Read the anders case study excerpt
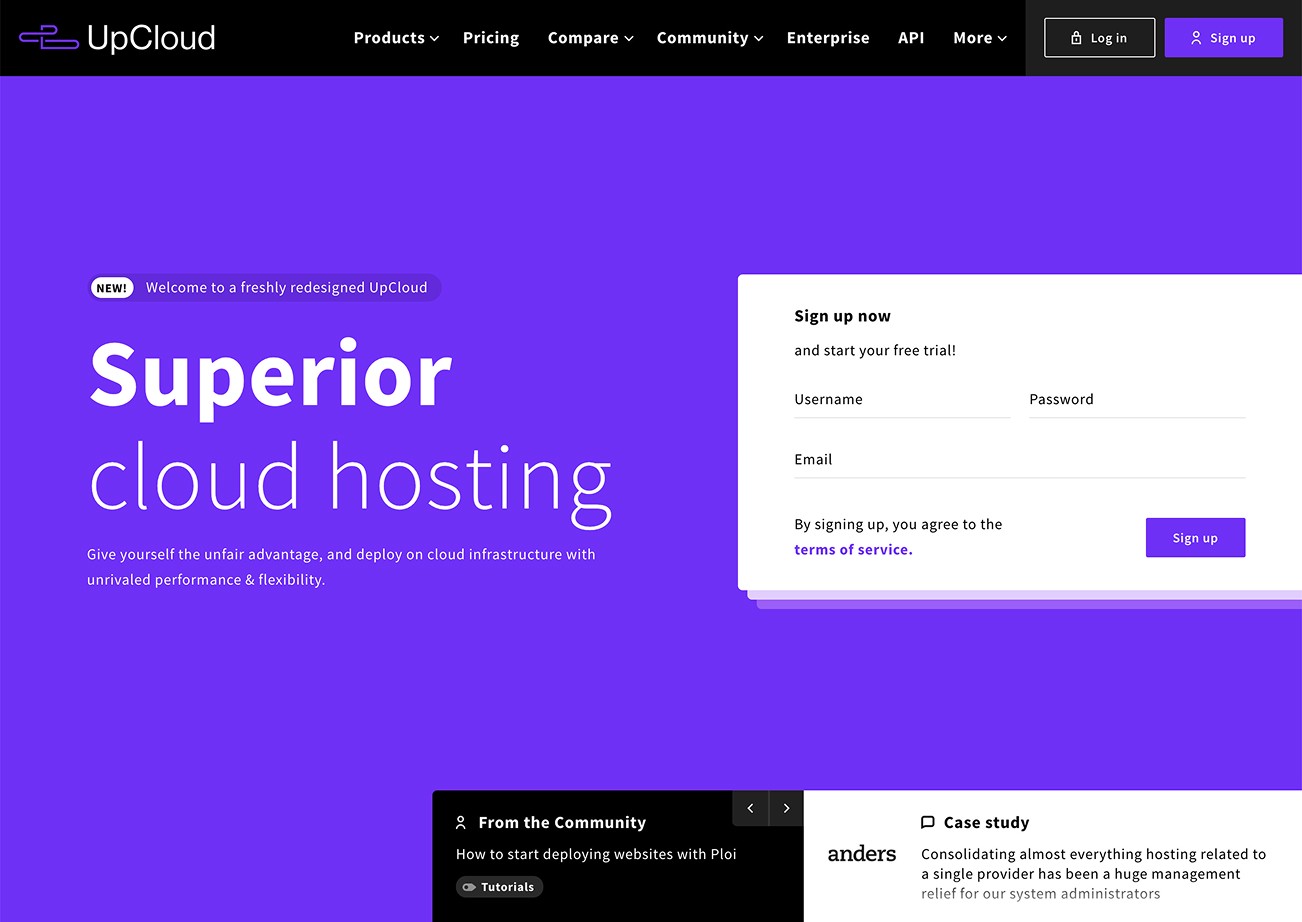 point(1093,874)
